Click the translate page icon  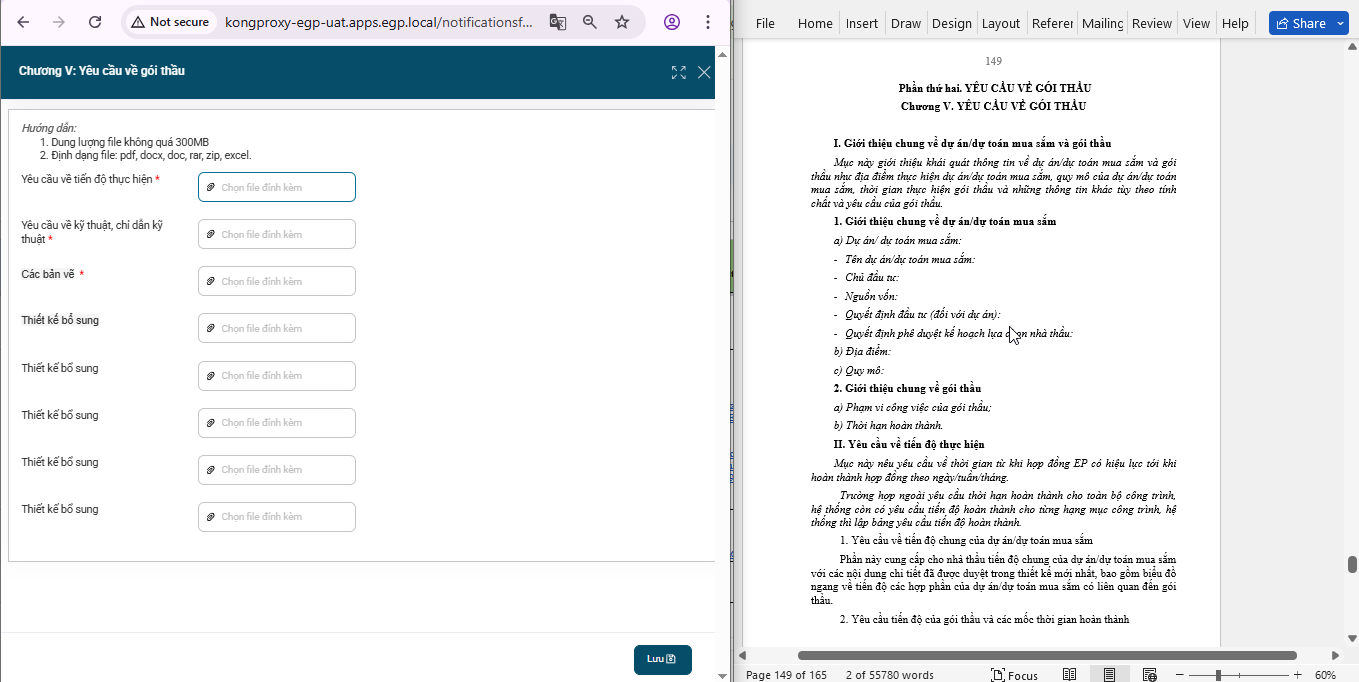[557, 22]
